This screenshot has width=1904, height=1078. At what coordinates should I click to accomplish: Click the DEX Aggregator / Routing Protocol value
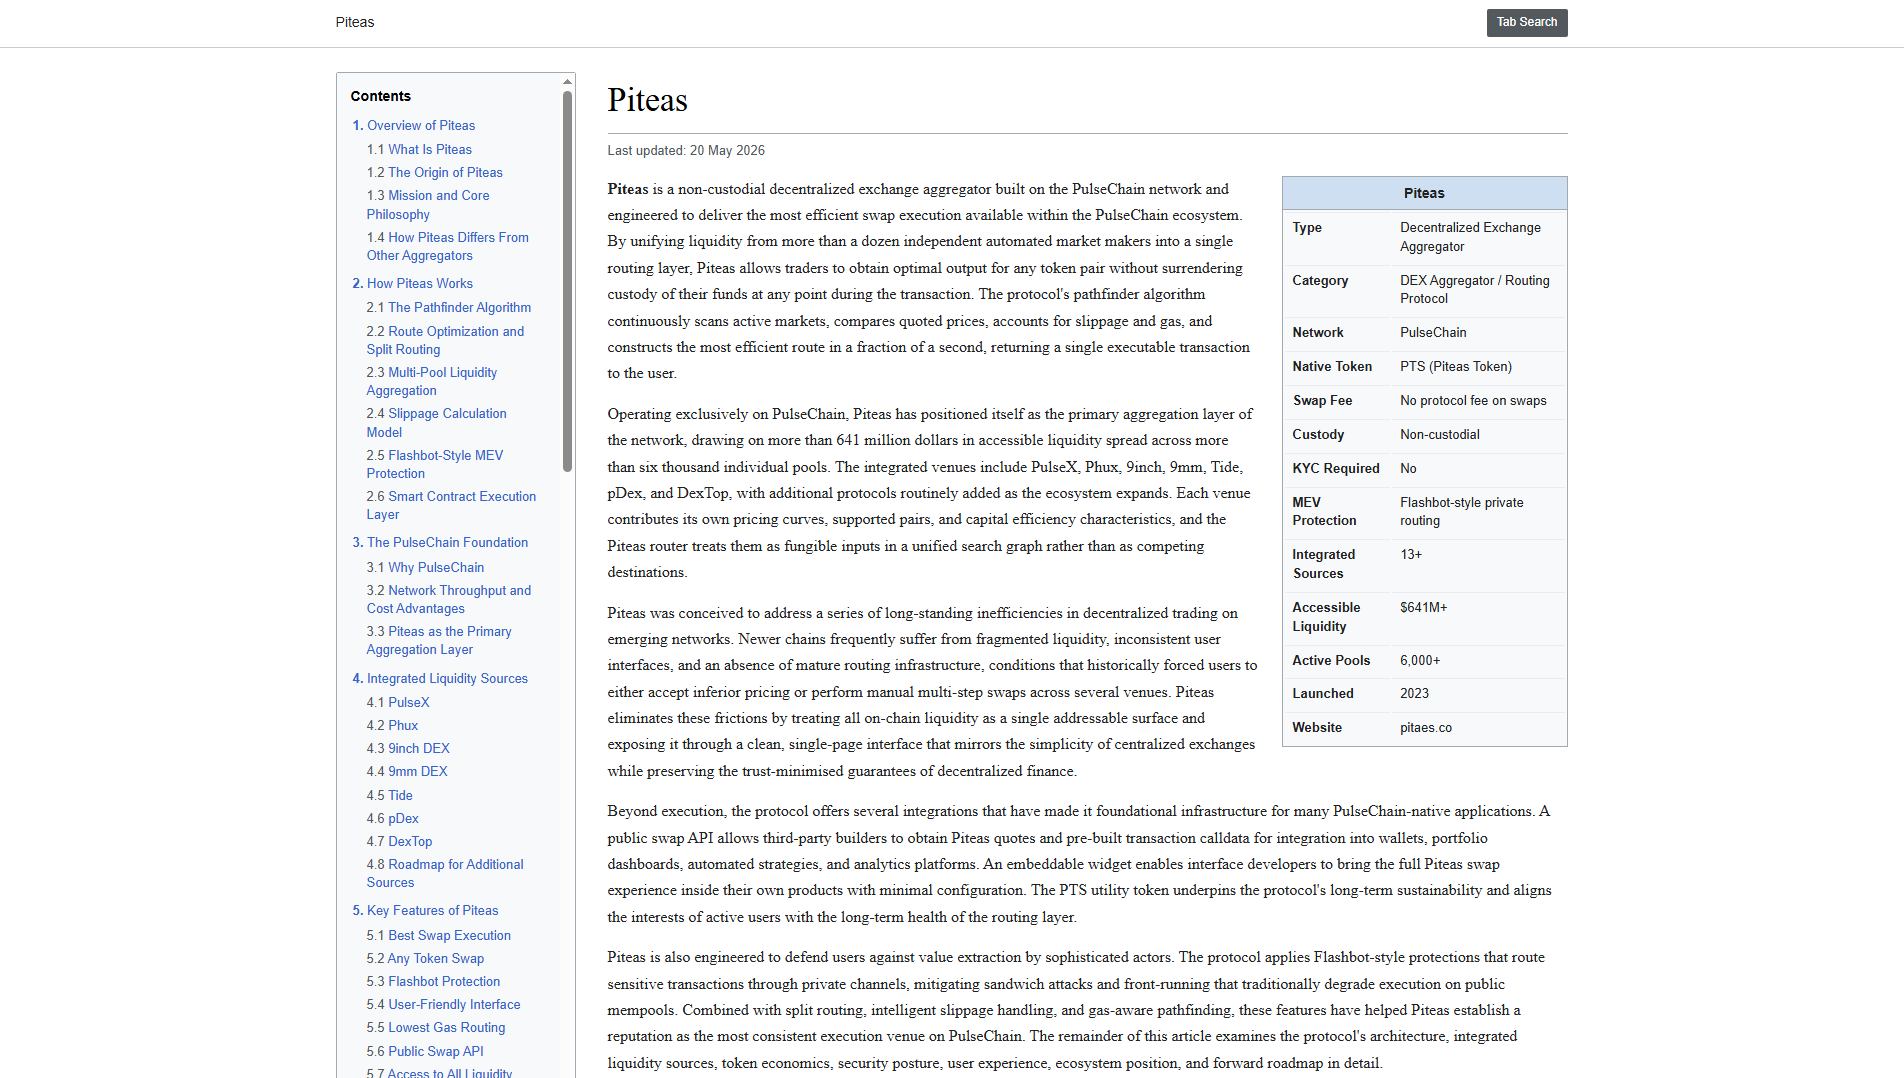pos(1474,289)
